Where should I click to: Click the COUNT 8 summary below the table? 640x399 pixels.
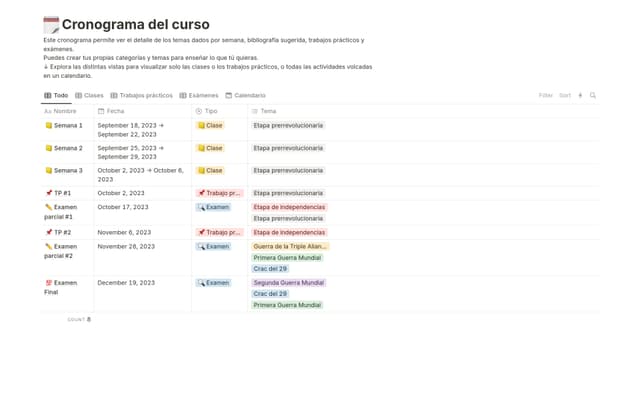(79, 319)
